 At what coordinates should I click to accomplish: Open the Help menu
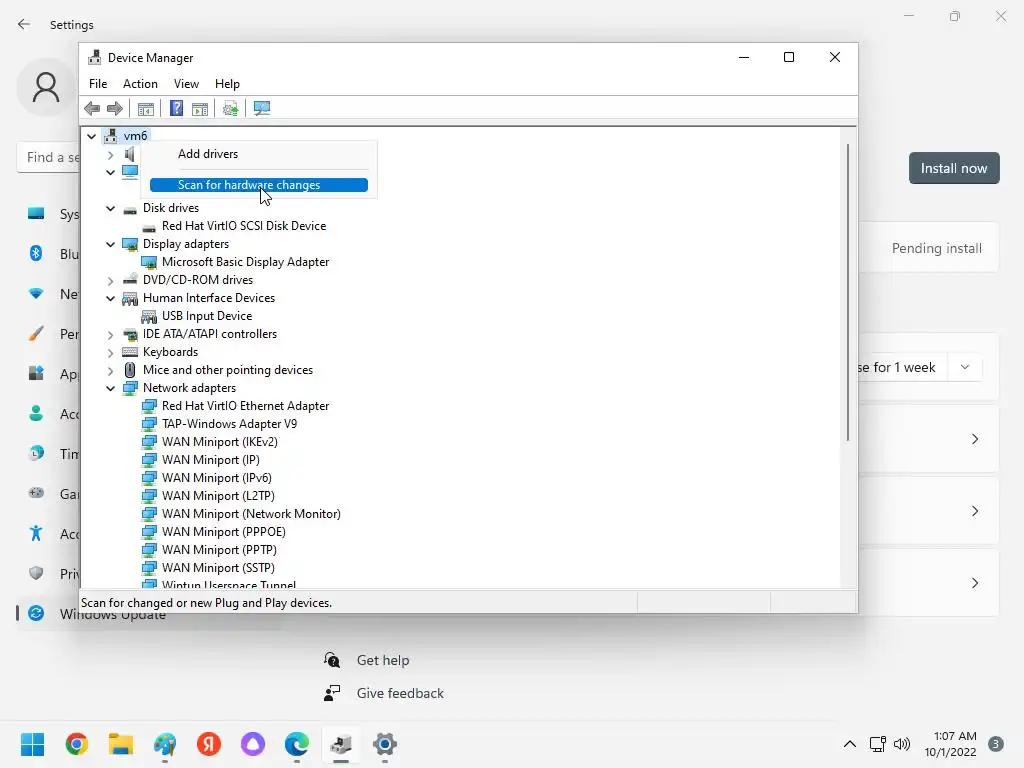[227, 84]
